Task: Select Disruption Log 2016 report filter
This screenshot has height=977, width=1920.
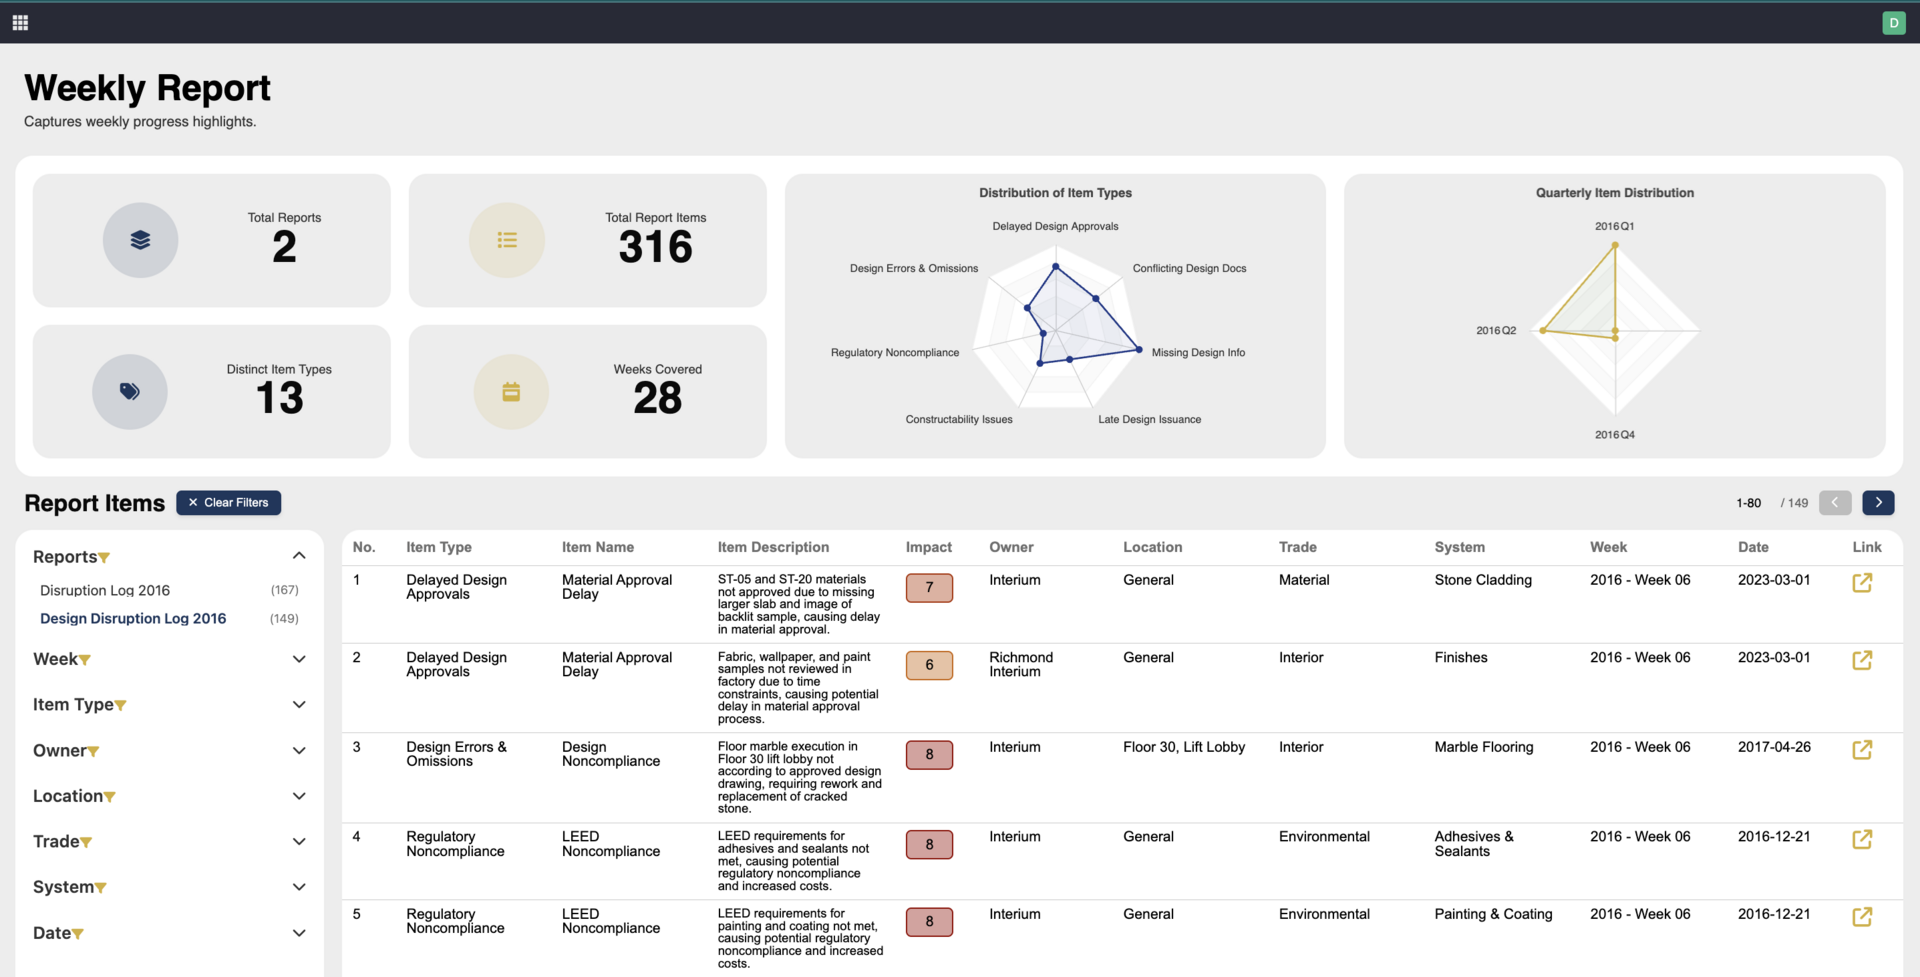Action: point(105,590)
